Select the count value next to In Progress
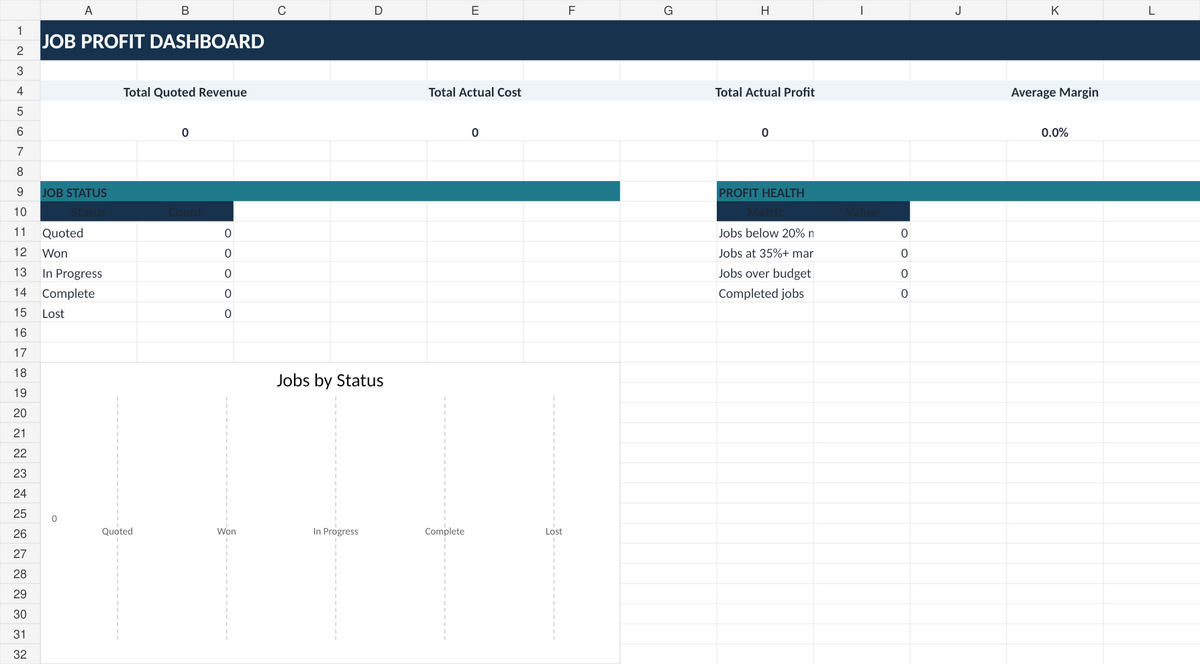1200x664 pixels. [185, 273]
